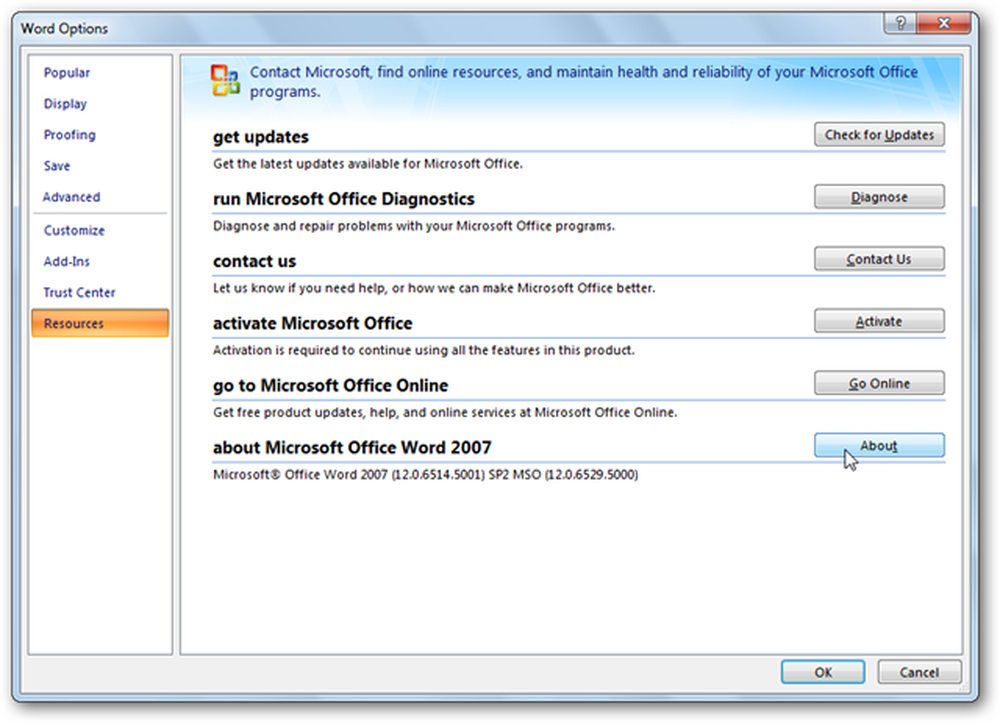1000x723 pixels.
Task: Close the Word Options dialog
Action: (943, 24)
